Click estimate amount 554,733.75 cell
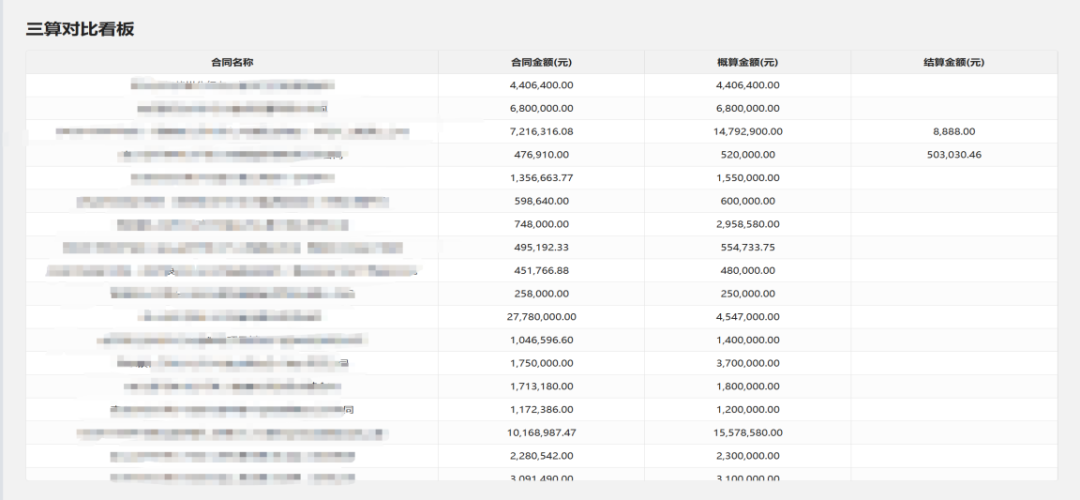 747,247
